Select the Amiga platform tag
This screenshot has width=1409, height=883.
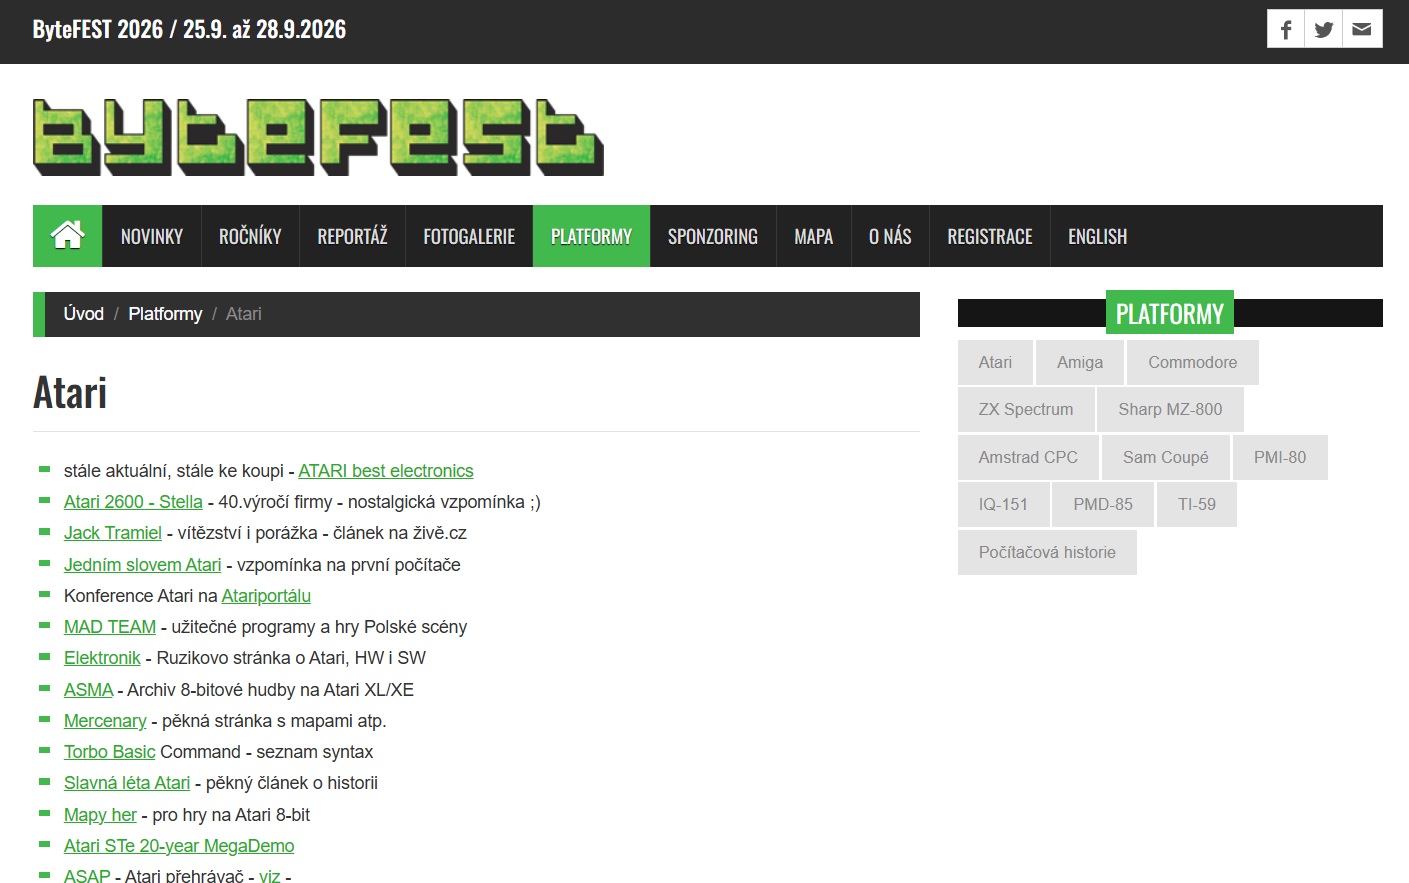[1080, 362]
